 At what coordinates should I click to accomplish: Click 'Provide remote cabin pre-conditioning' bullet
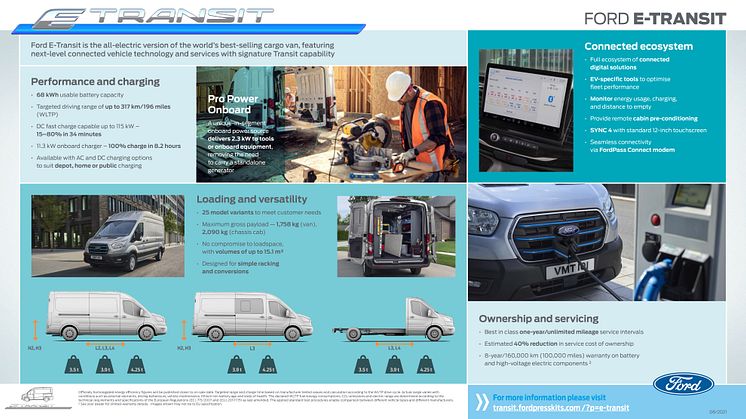(644, 118)
